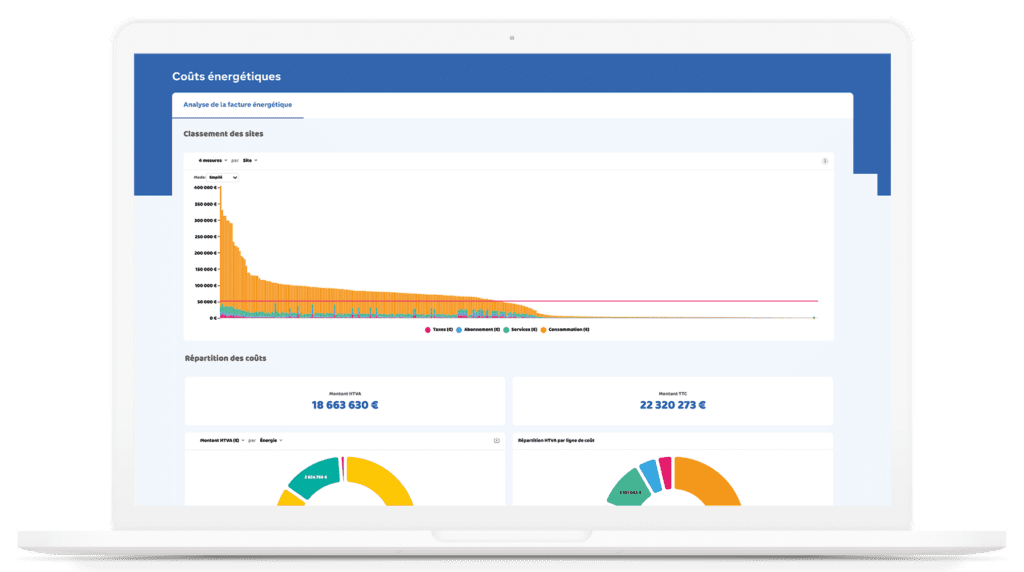Click the donut chart export icon
This screenshot has height=572, width=1024.
pyautogui.click(x=497, y=440)
